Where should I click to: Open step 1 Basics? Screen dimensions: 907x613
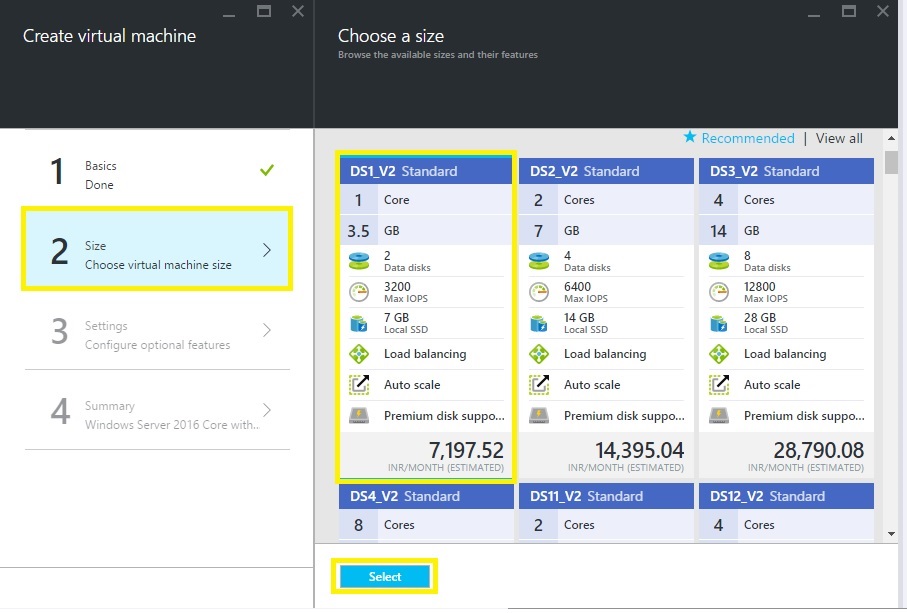coord(157,171)
